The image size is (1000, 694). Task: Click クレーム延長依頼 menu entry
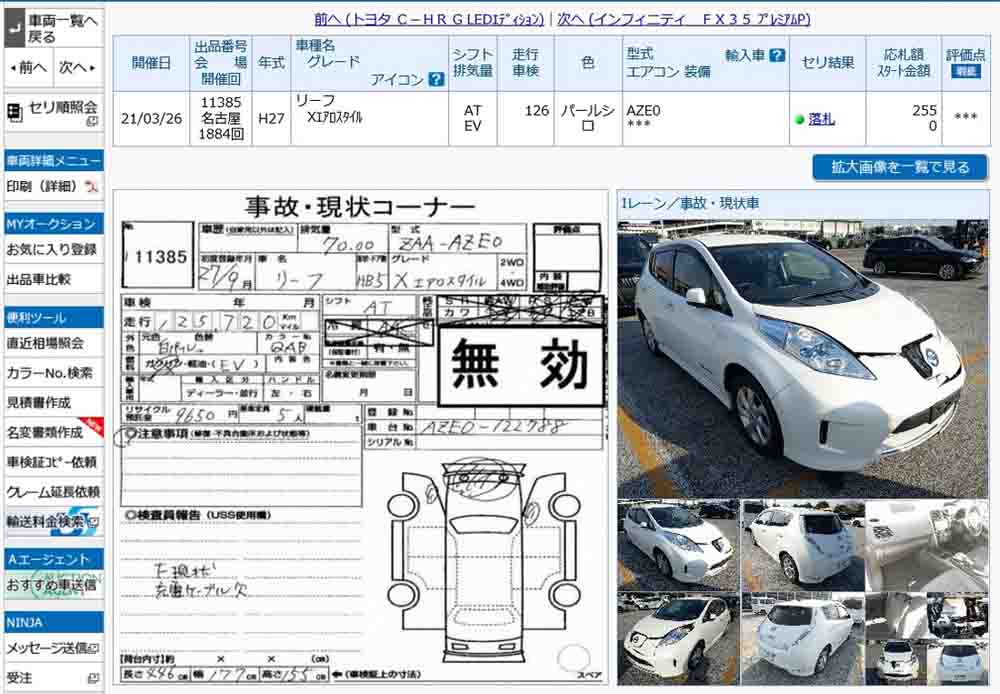coord(54,491)
